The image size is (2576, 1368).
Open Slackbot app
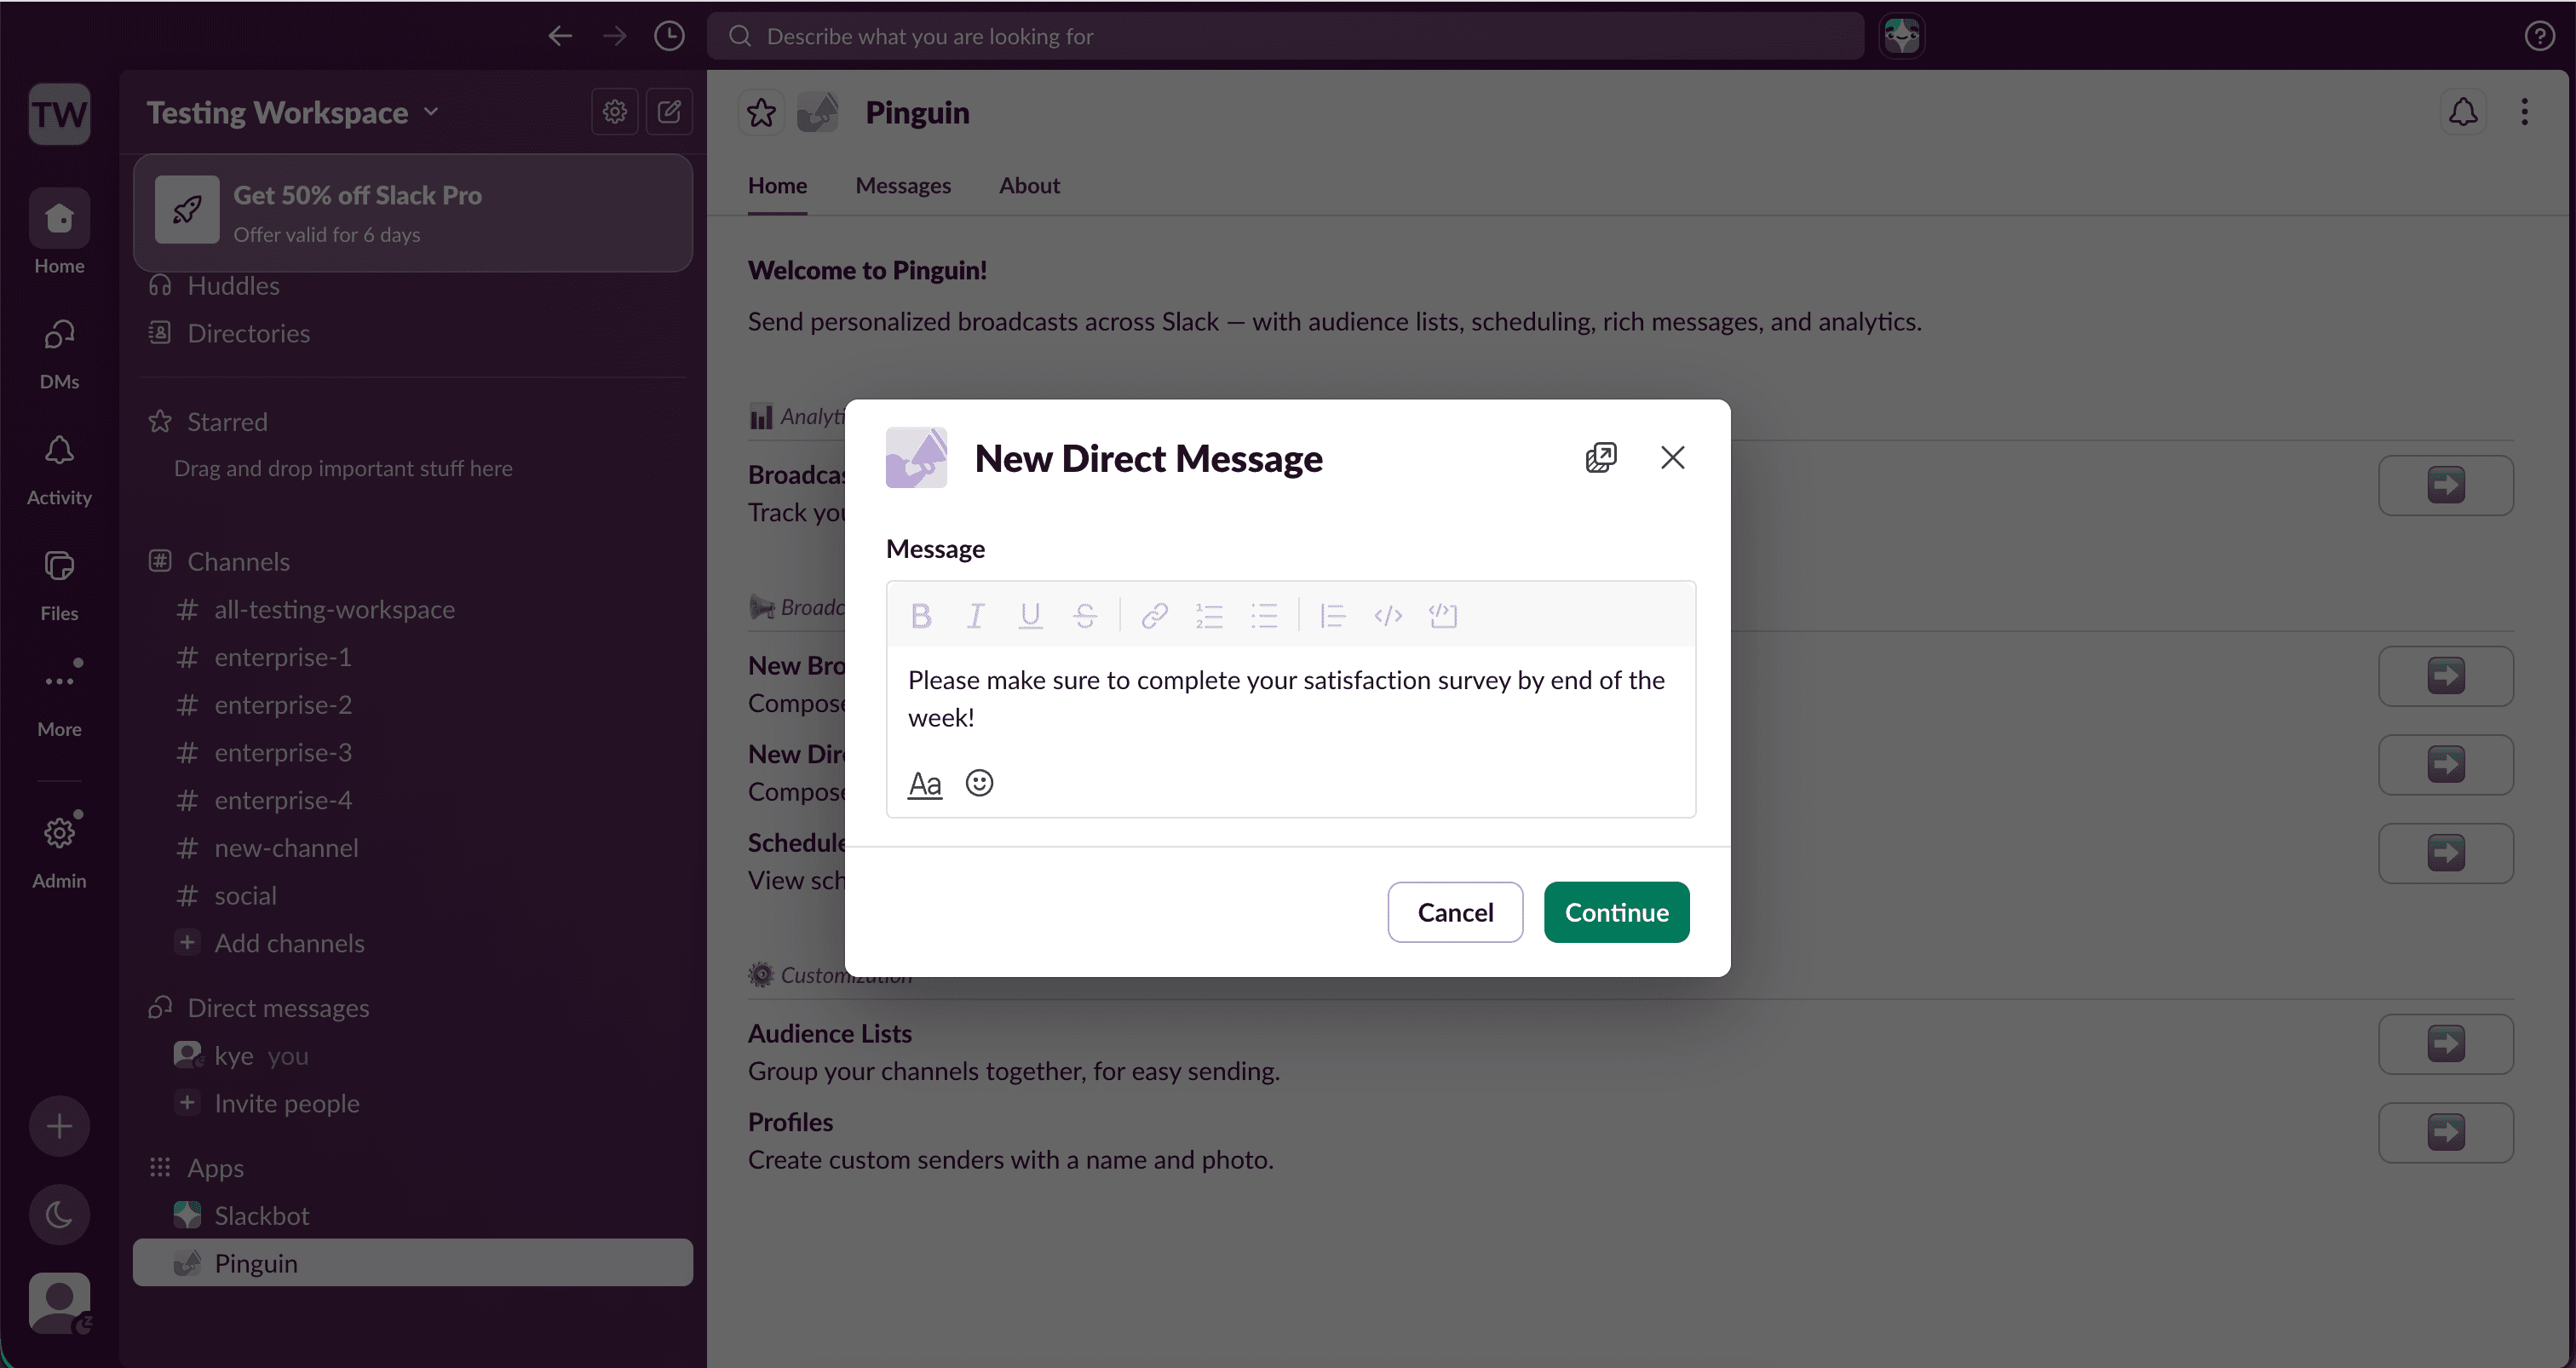tap(413, 1216)
